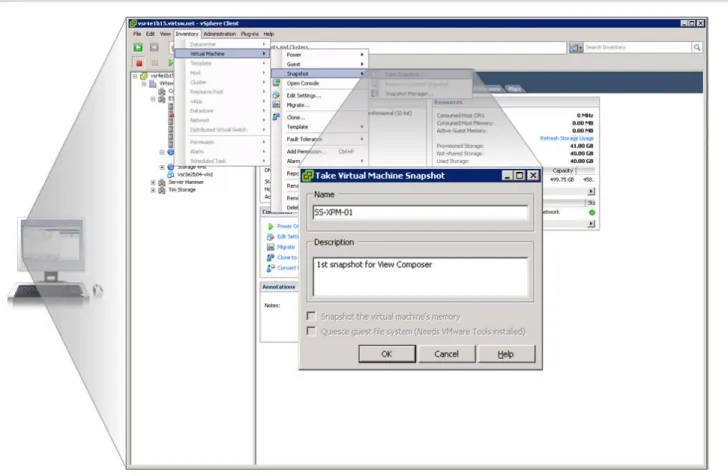
Task: Click OK in the snapshot dialog
Action: pos(387,354)
